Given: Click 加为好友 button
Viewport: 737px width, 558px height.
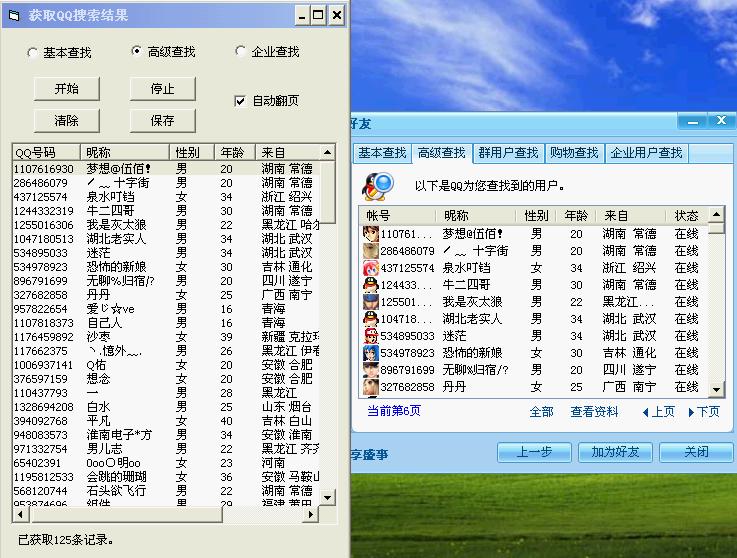Looking at the screenshot, I should pyautogui.click(x=615, y=452).
